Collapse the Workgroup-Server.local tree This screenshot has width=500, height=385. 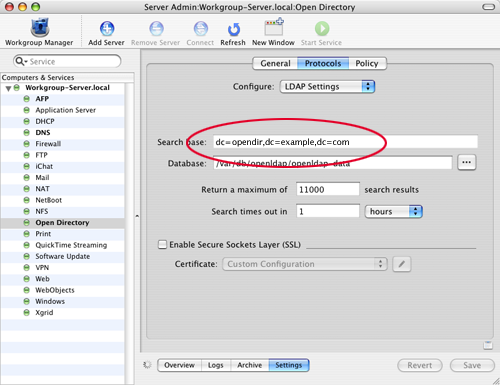click(x=8, y=88)
